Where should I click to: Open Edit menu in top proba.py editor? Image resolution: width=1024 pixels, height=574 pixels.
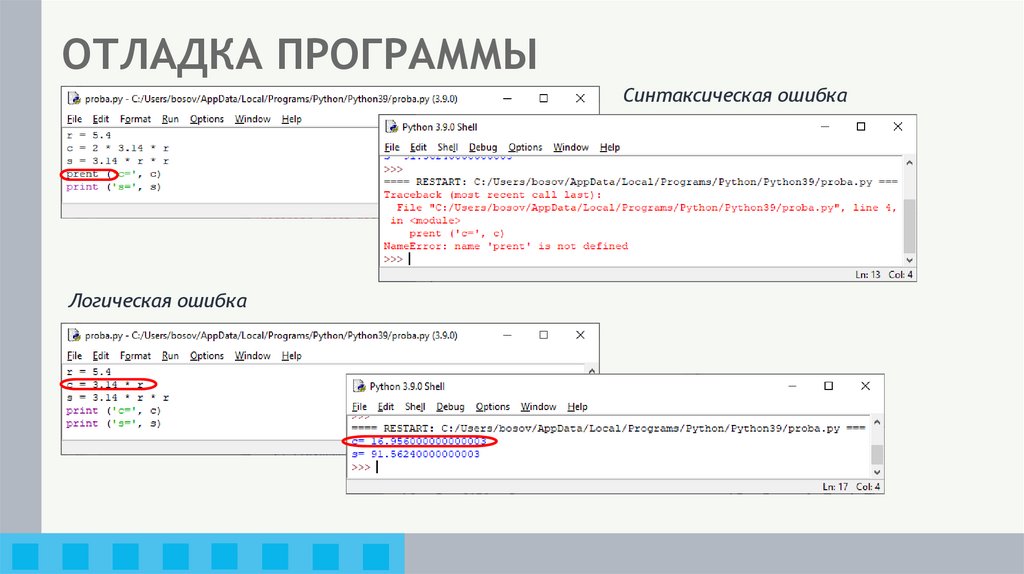[x=101, y=119]
